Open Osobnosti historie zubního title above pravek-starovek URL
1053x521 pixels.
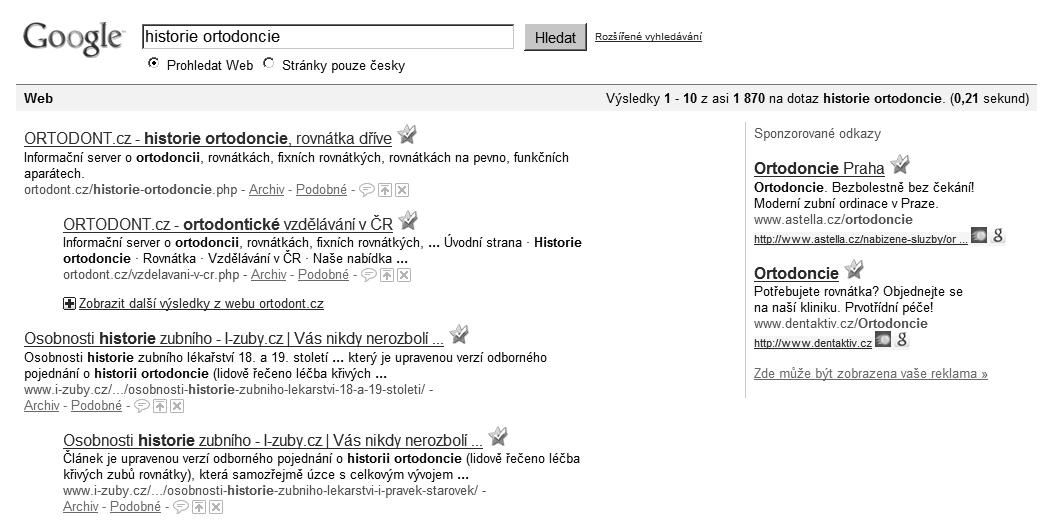[273, 440]
